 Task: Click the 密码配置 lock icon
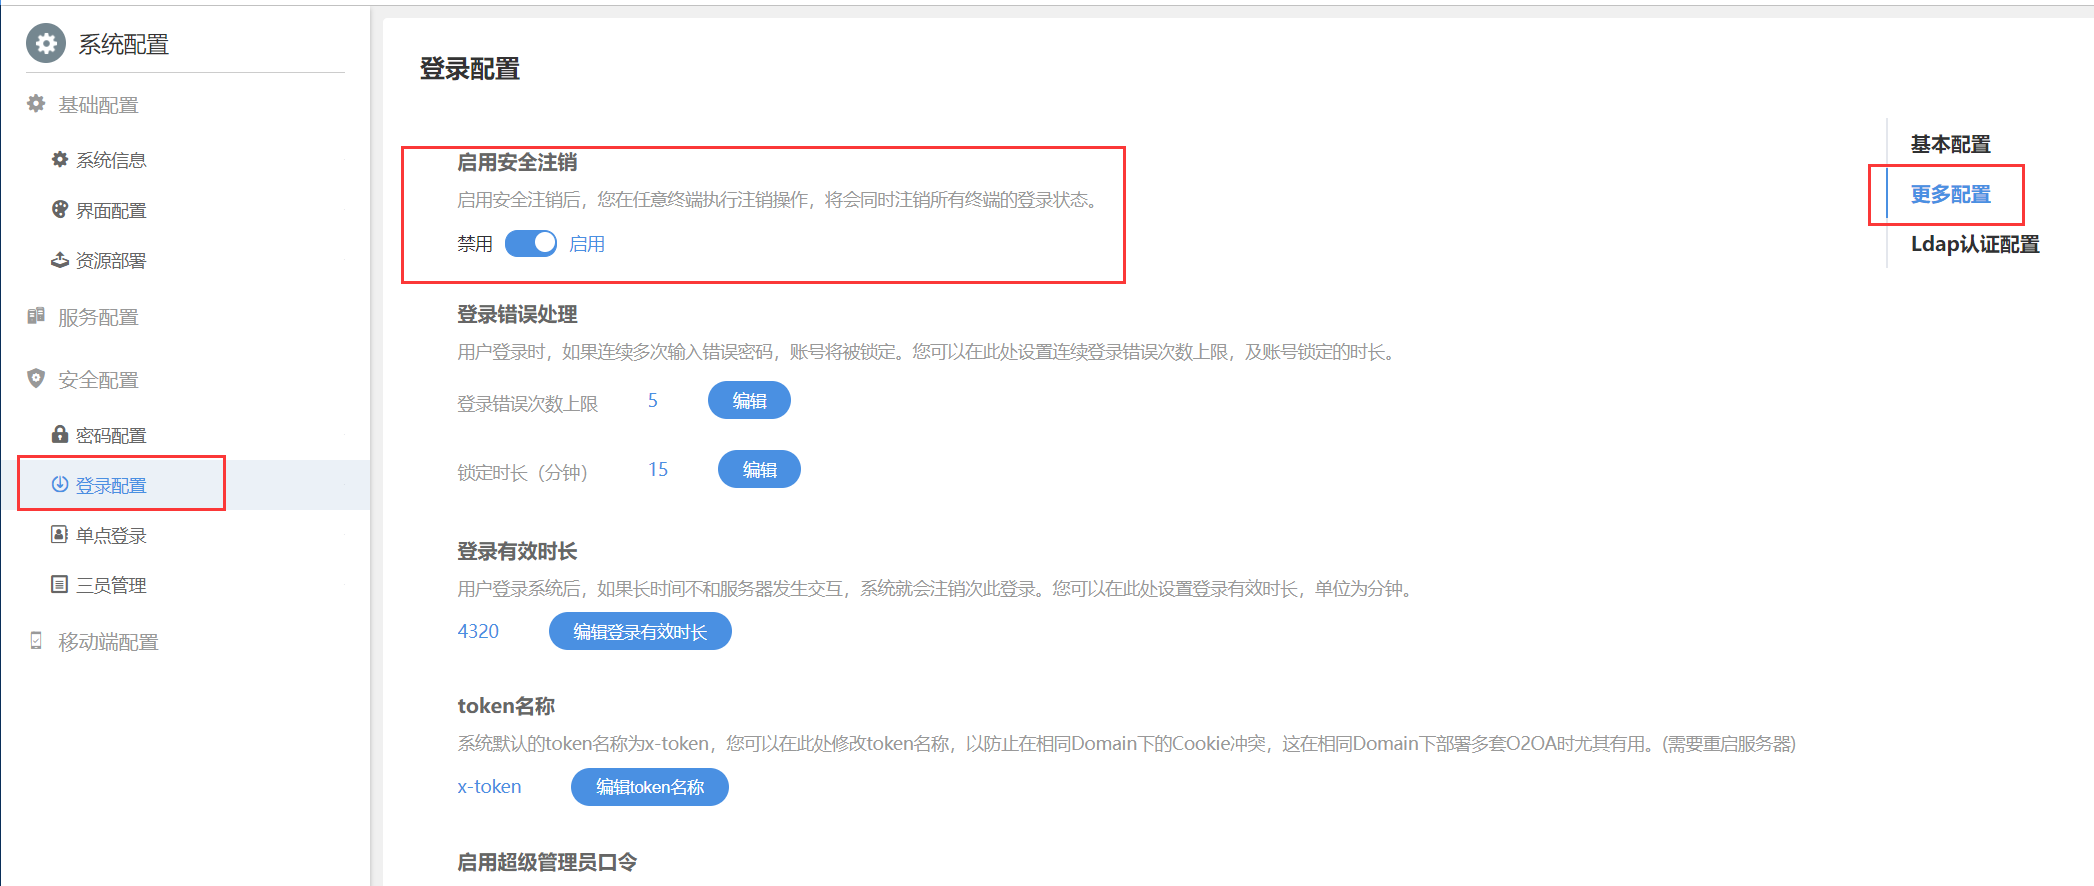tap(60, 434)
